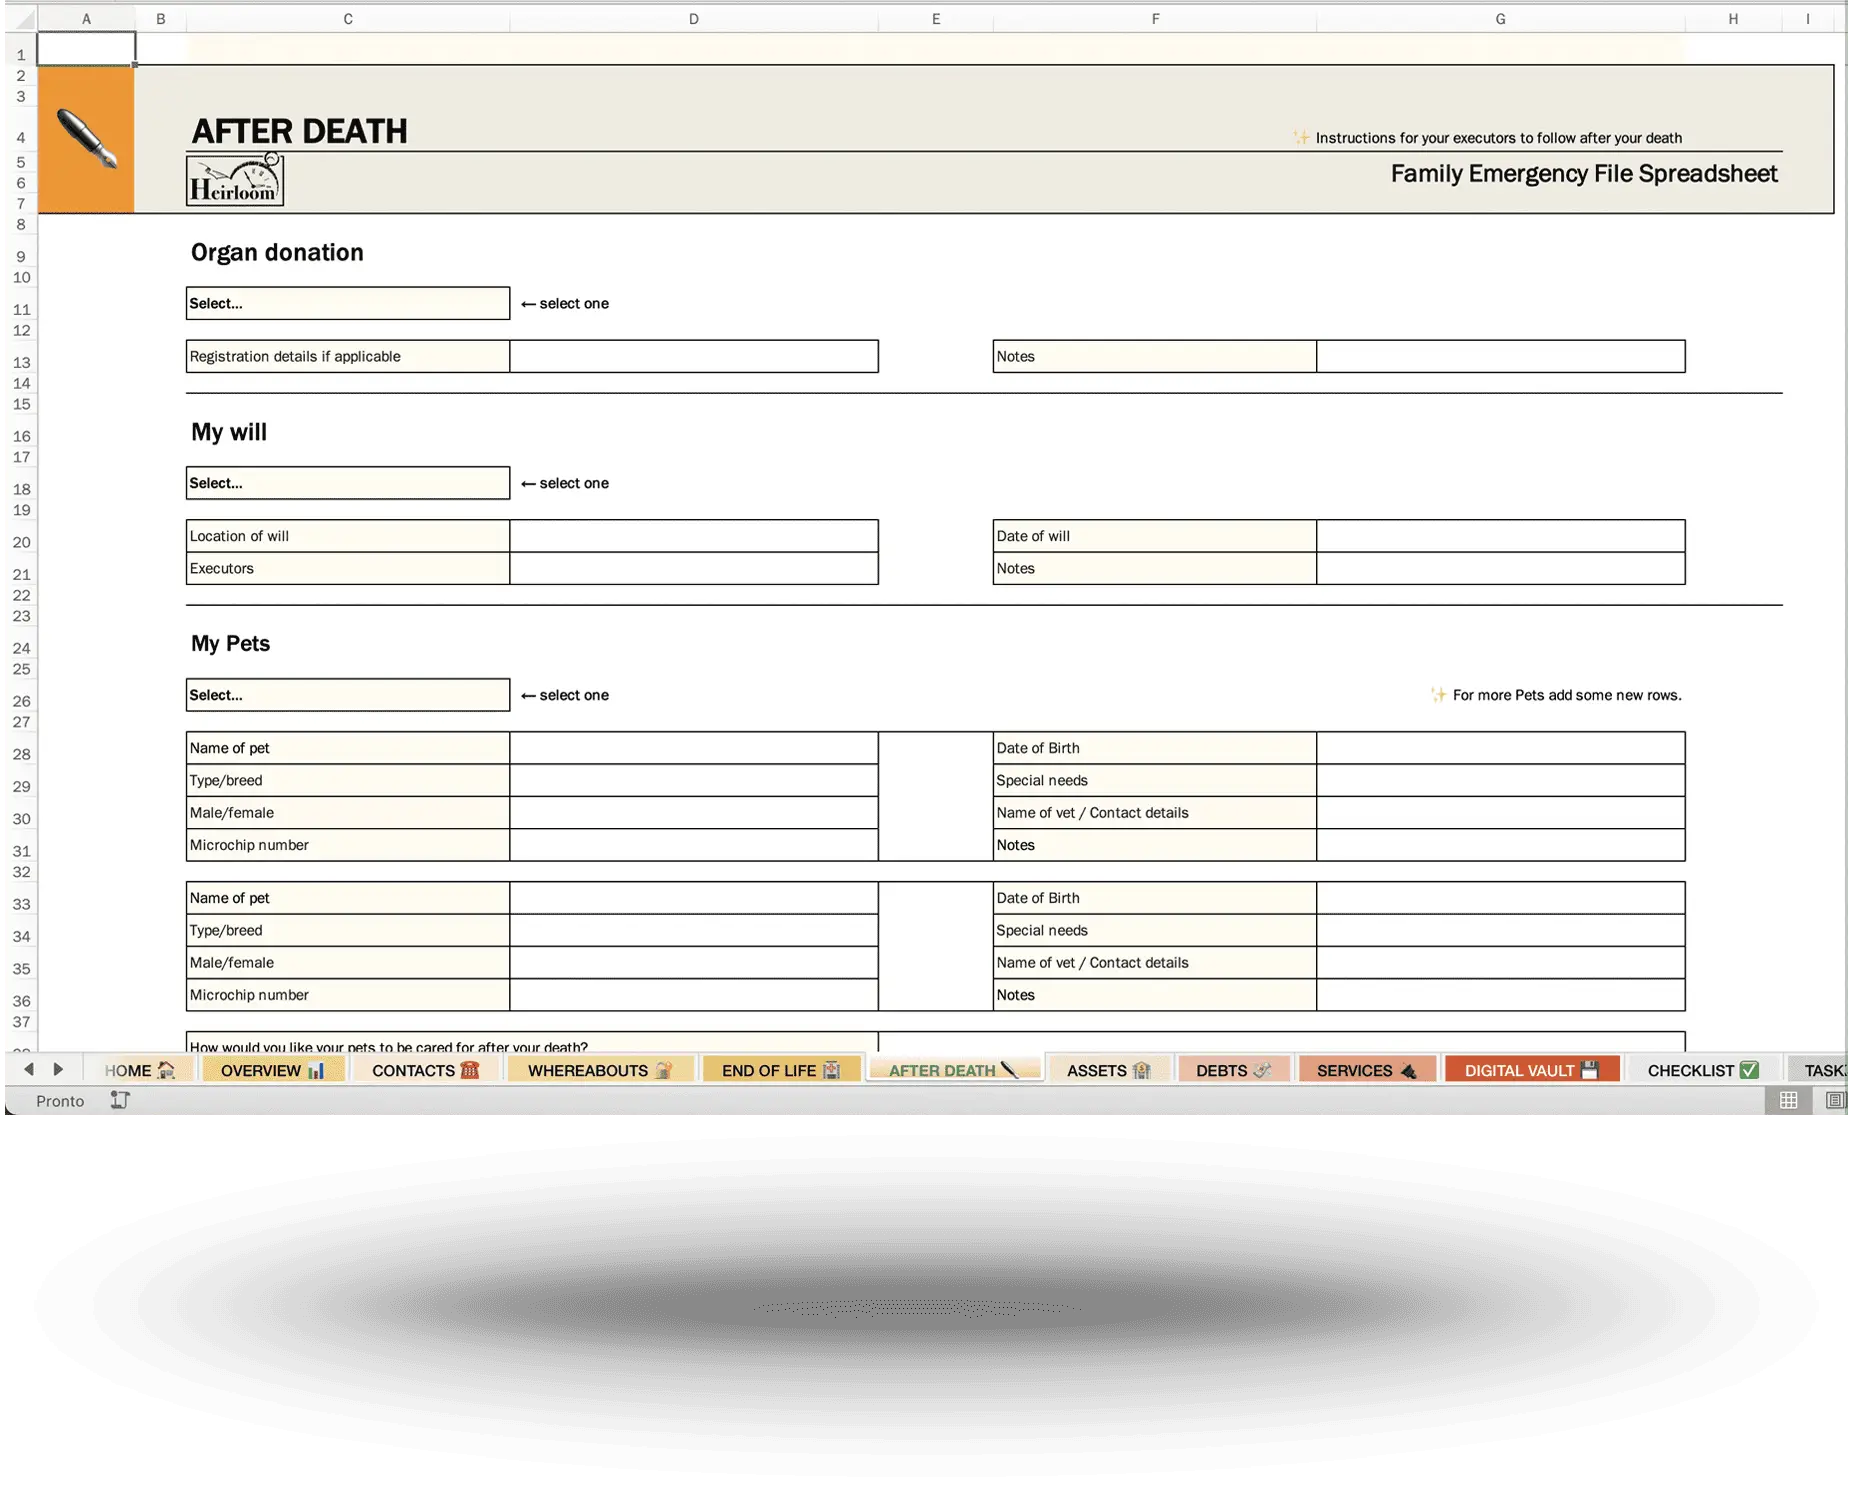1853x1493 pixels.
Task: Switch to the END OF LIFE tab
Action: pyautogui.click(x=780, y=1069)
